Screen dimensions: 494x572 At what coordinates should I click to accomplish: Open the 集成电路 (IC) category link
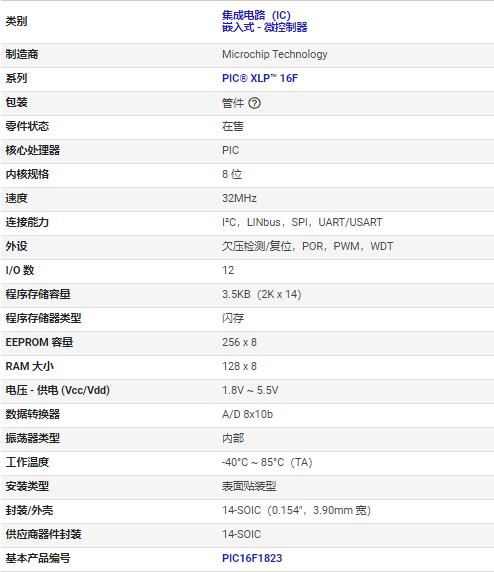256,15
